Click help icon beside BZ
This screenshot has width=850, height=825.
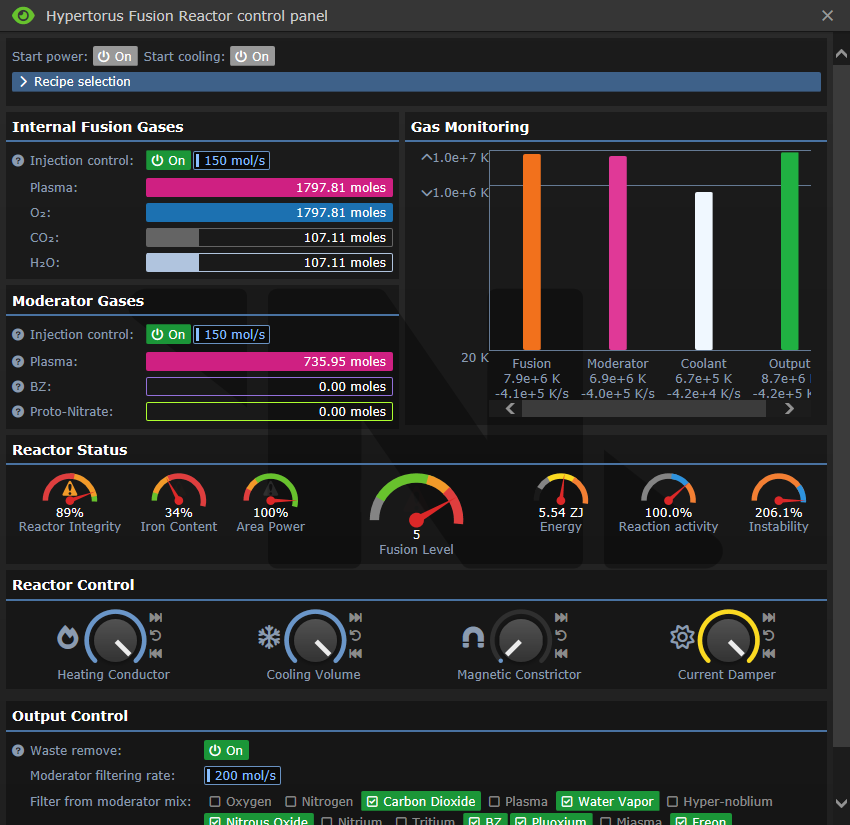click(x=18, y=386)
